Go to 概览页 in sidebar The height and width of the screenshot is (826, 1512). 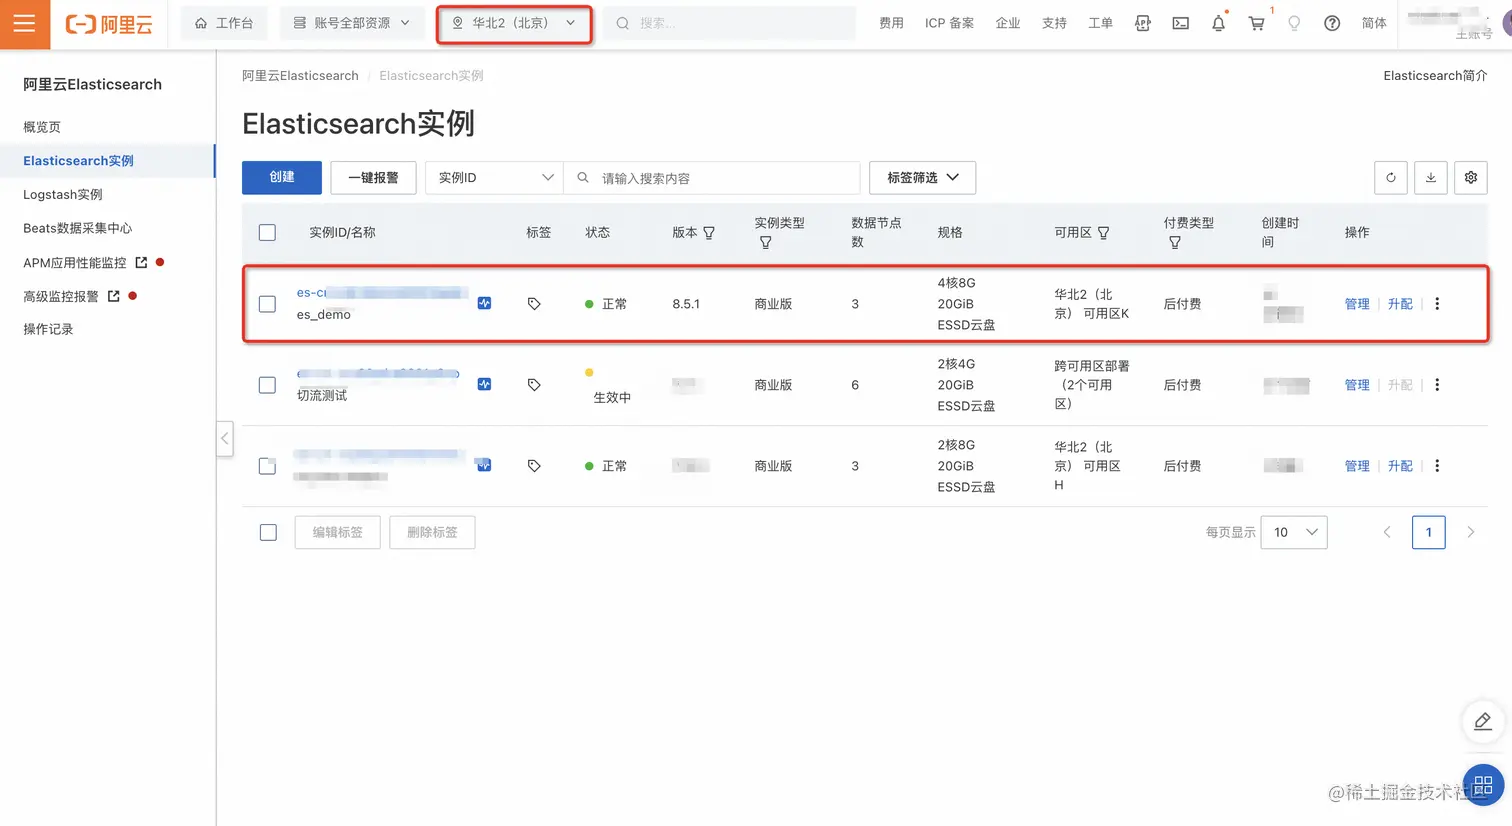click(42, 127)
